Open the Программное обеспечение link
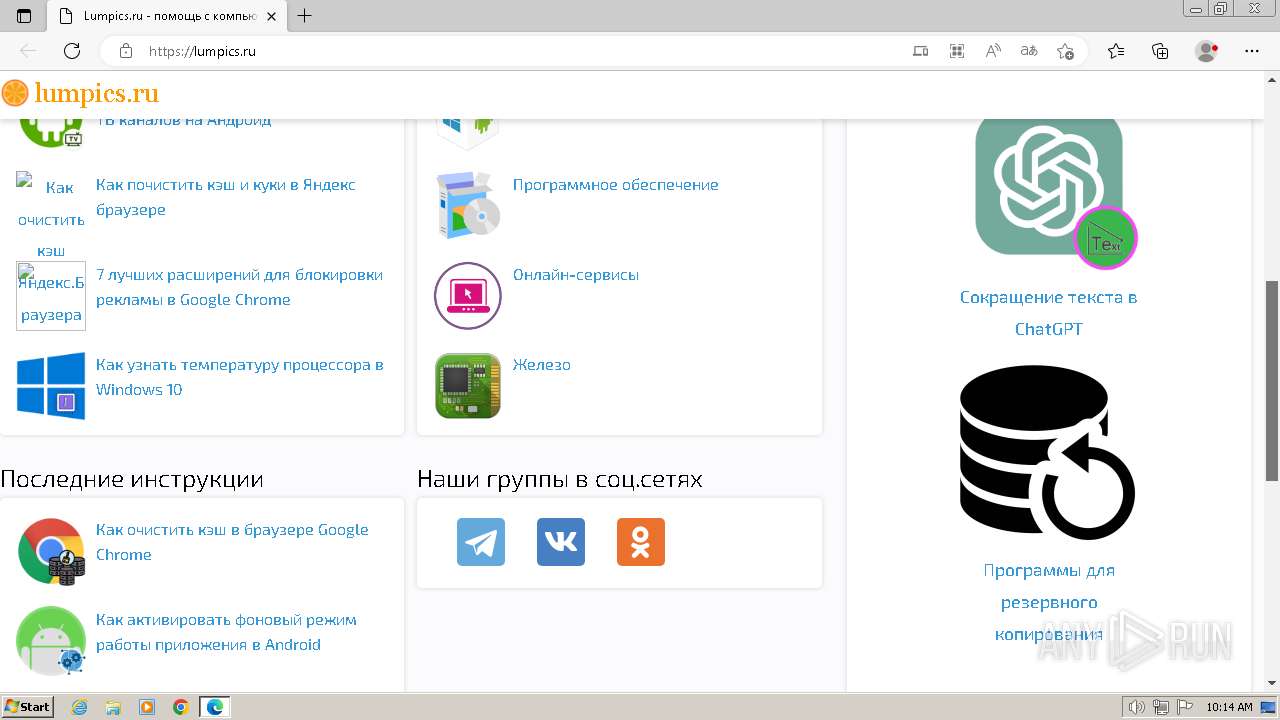The width and height of the screenshot is (1280, 720). (616, 185)
